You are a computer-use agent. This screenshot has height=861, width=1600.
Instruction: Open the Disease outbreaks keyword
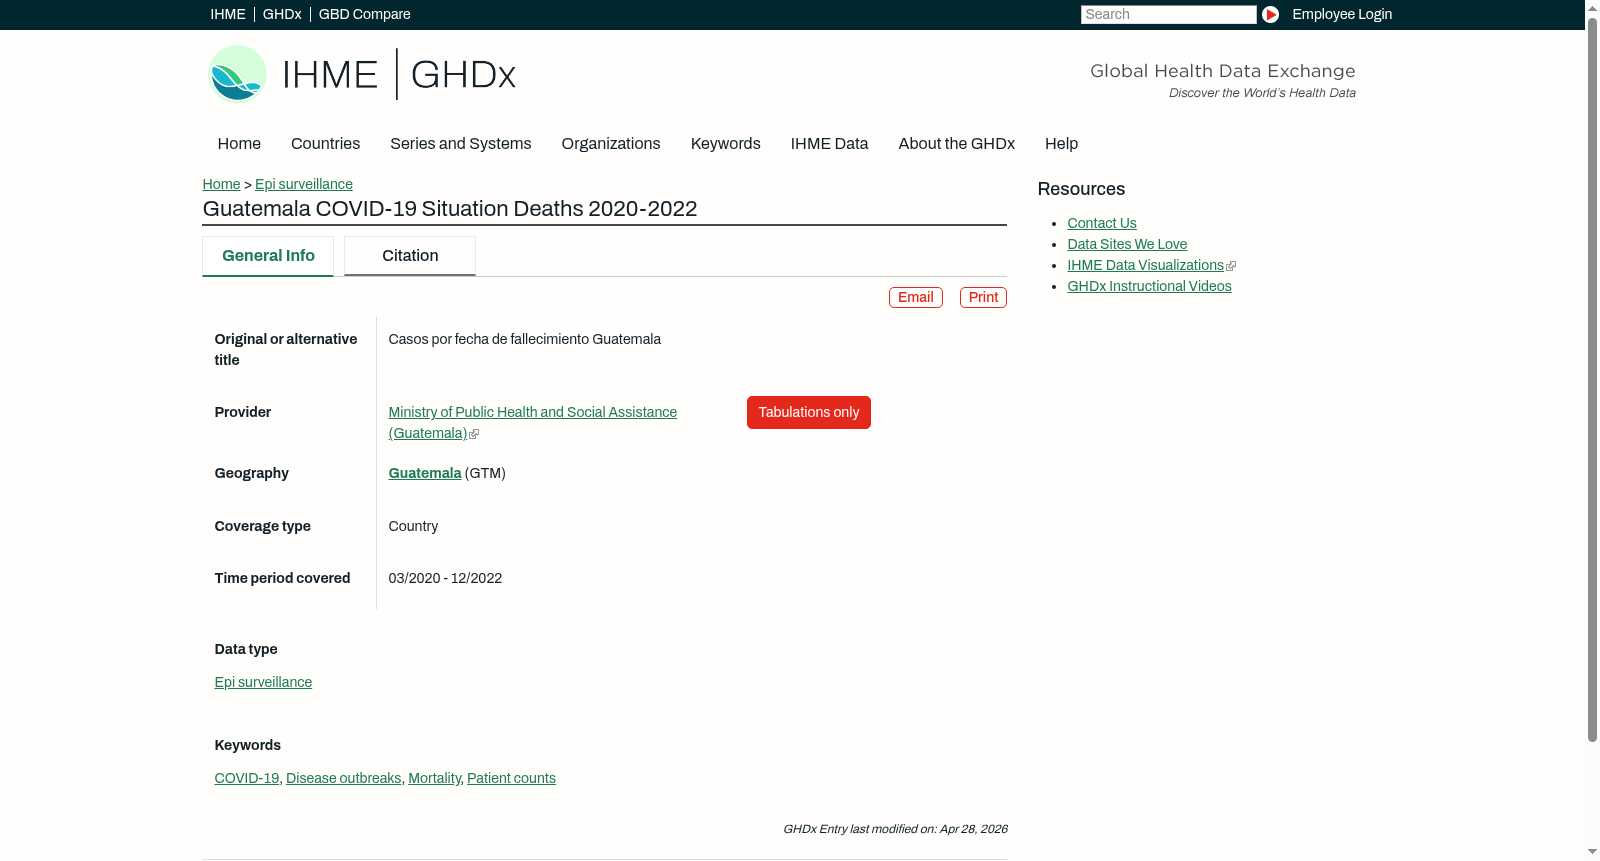(x=343, y=778)
